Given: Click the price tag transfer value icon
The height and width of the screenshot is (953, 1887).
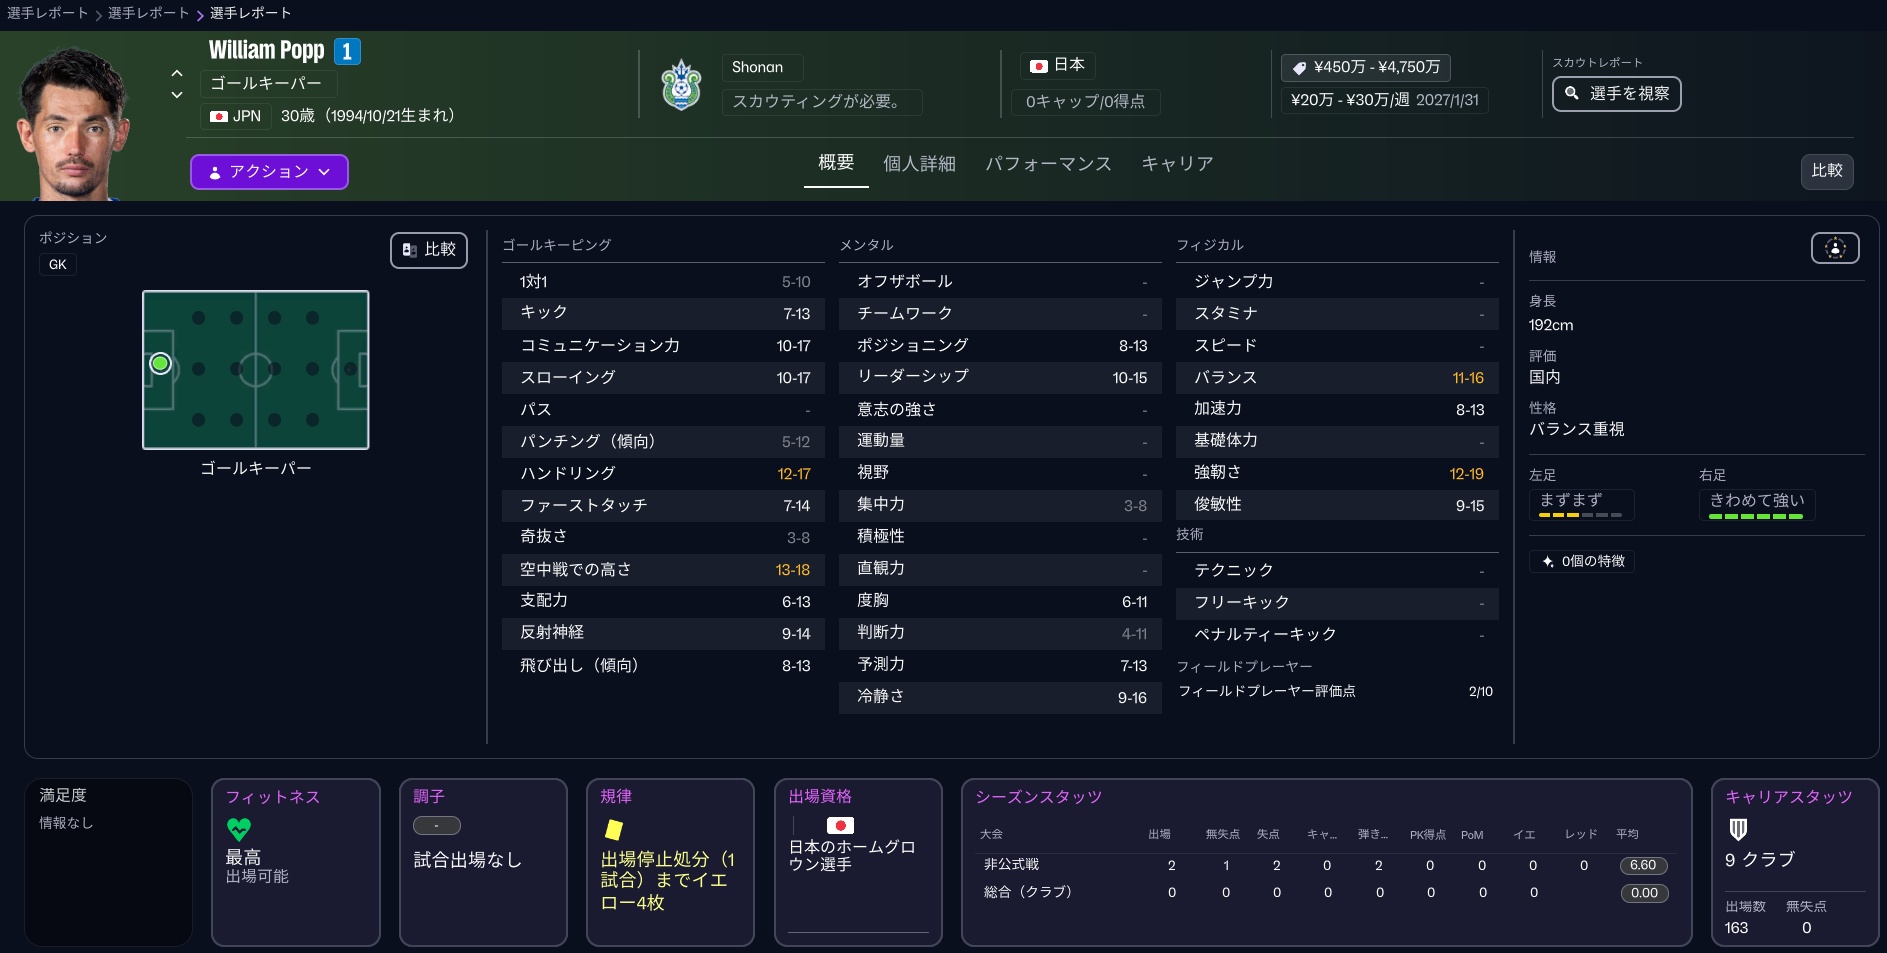Looking at the screenshot, I should click(1299, 68).
